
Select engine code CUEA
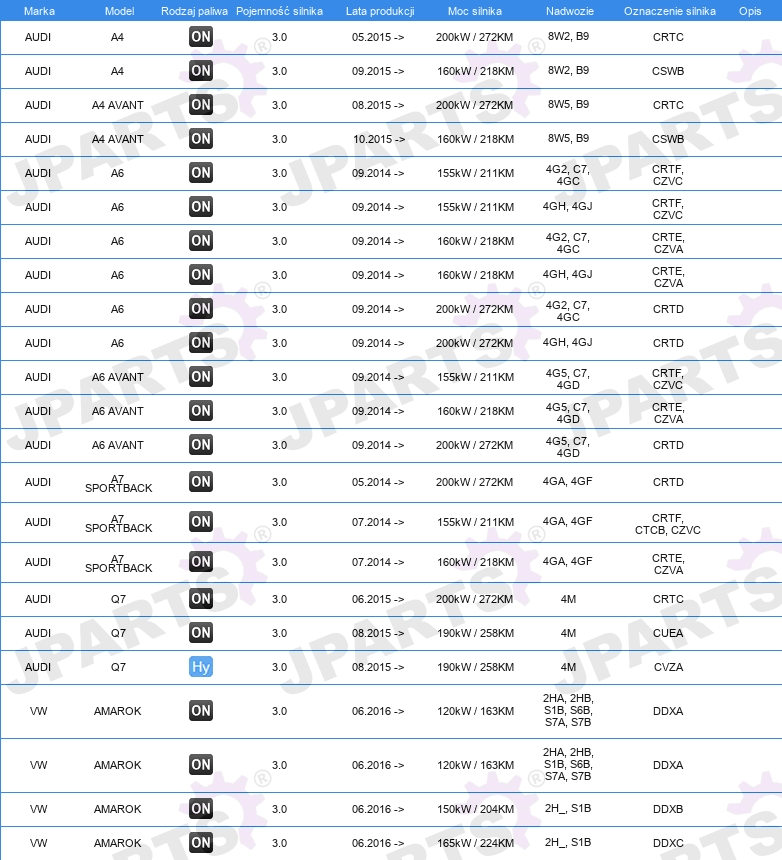[668, 633]
